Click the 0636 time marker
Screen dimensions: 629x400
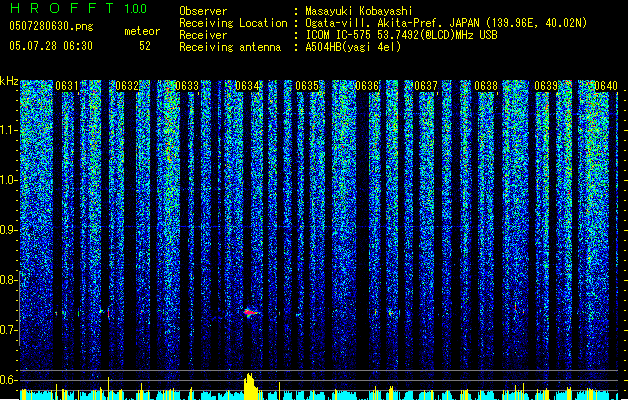[x=367, y=86]
